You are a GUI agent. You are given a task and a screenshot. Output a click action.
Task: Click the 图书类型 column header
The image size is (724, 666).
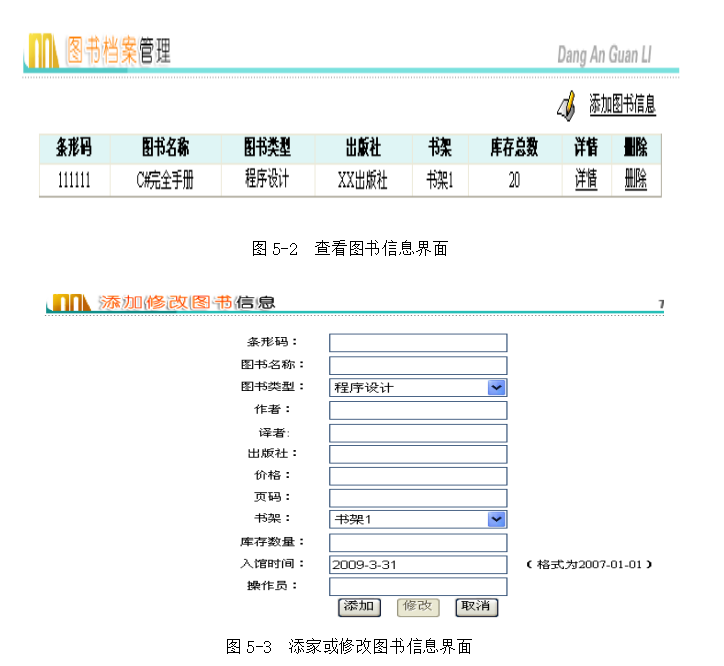pyautogui.click(x=267, y=148)
